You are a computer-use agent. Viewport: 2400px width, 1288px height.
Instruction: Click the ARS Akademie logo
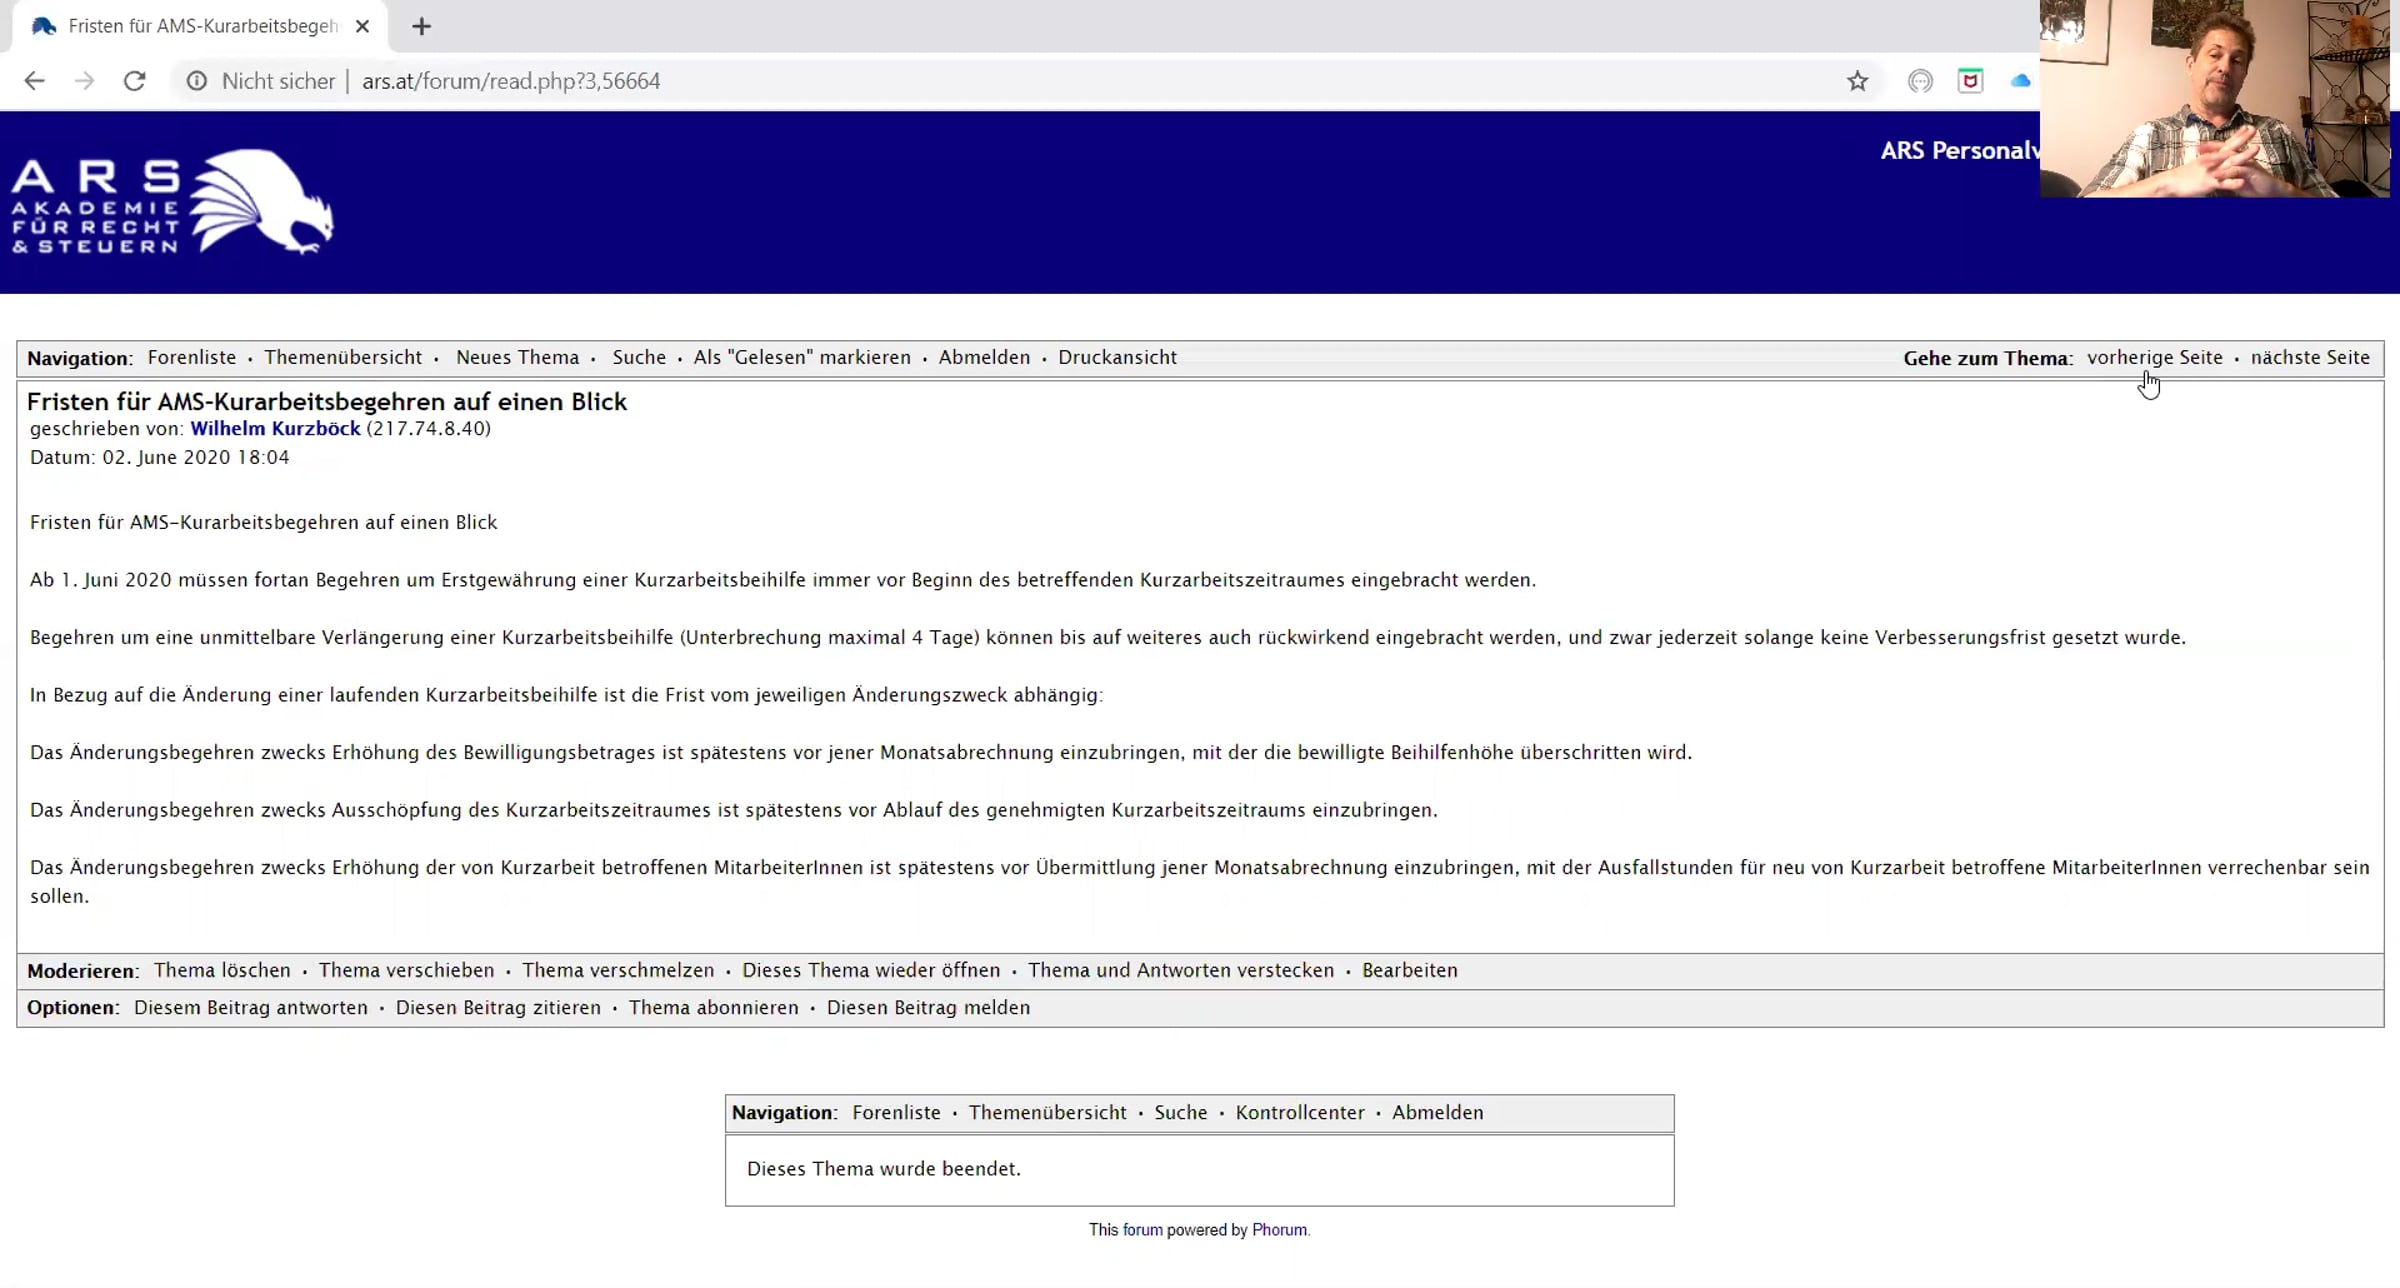pos(172,202)
